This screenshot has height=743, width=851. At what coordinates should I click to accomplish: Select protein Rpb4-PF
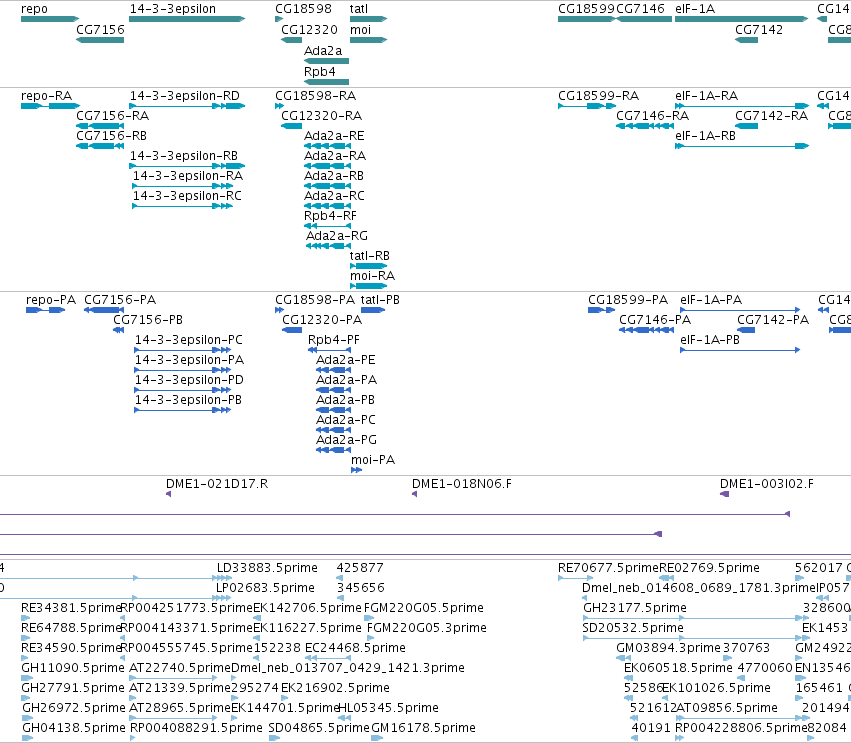point(334,340)
